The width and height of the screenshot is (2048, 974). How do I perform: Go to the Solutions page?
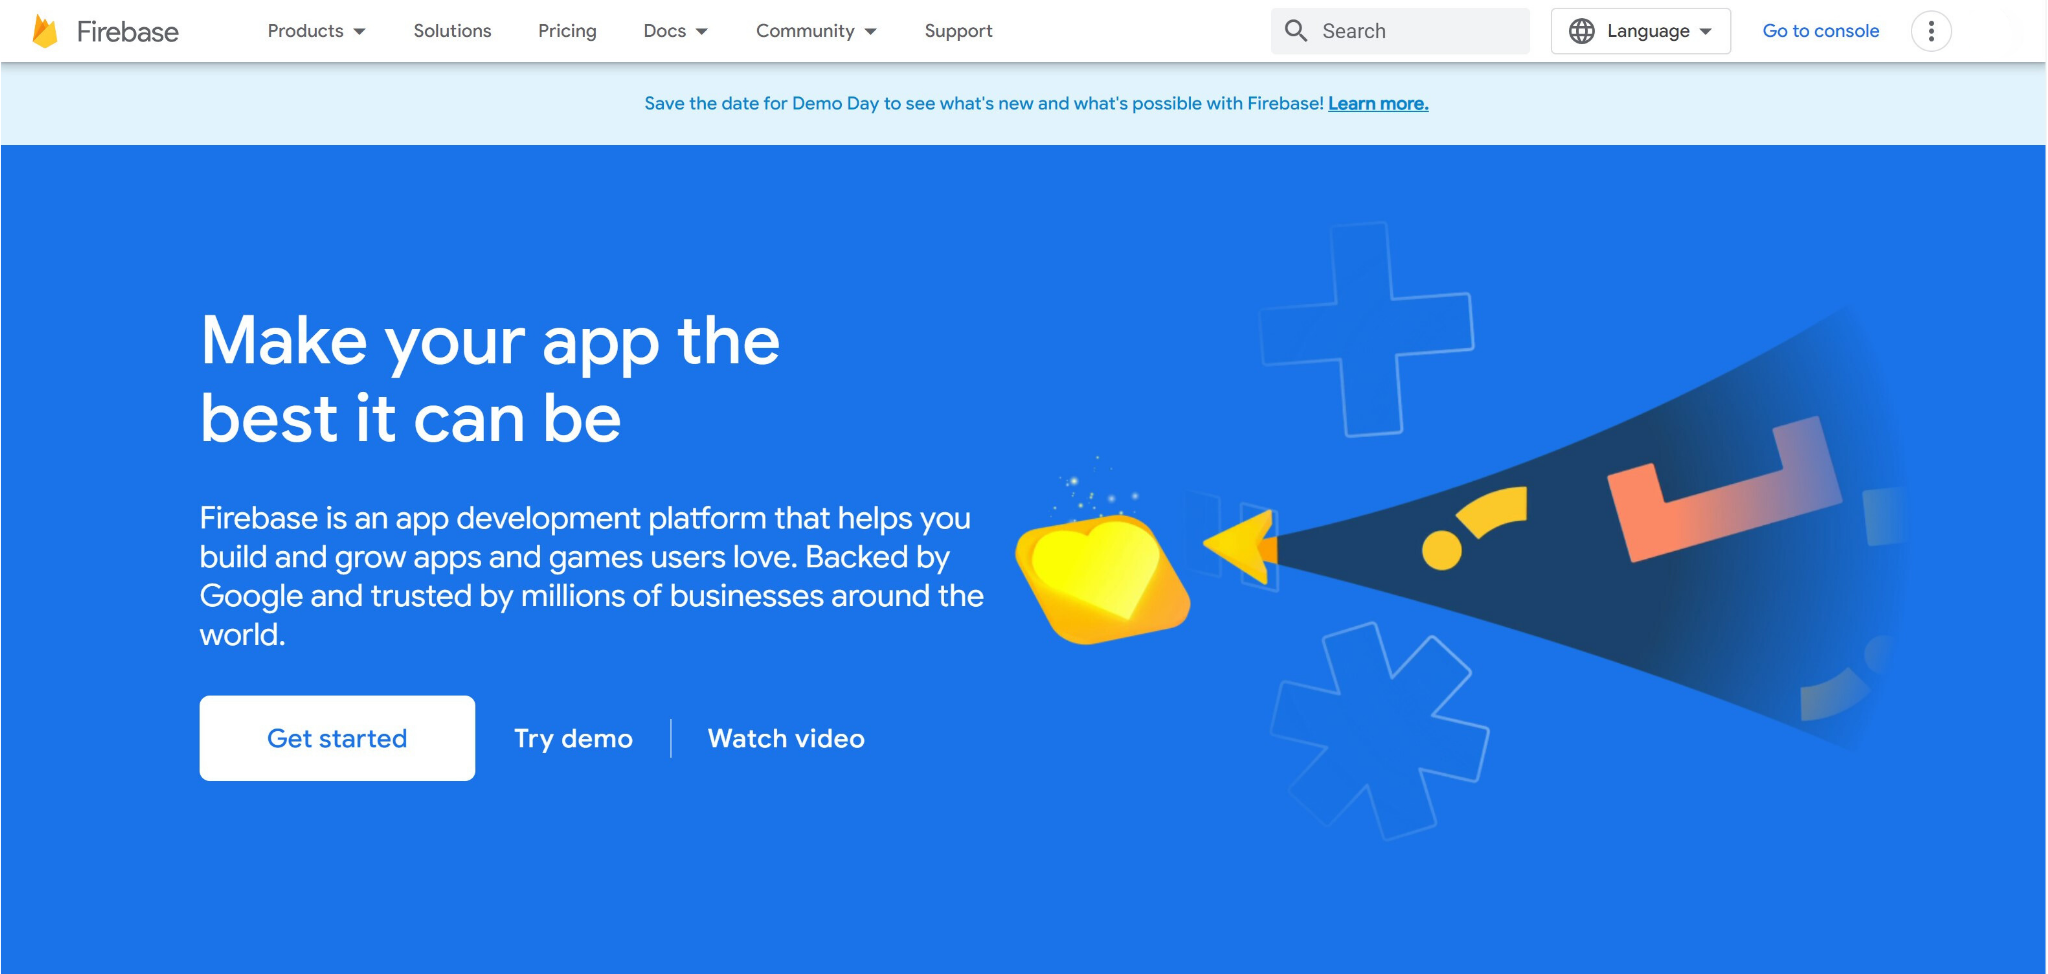[x=452, y=31]
